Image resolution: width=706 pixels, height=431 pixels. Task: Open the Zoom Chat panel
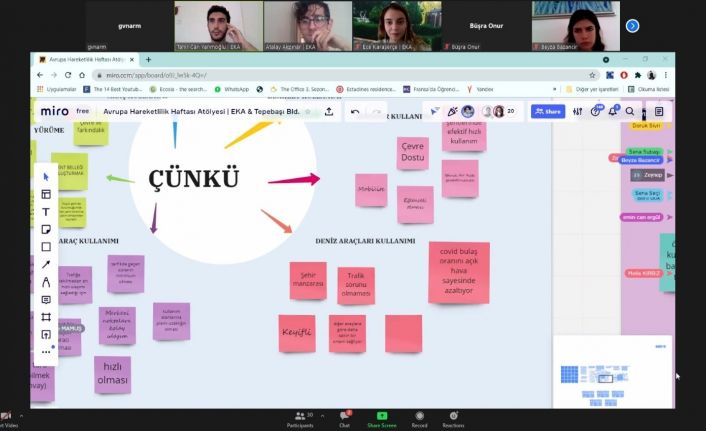(344, 419)
